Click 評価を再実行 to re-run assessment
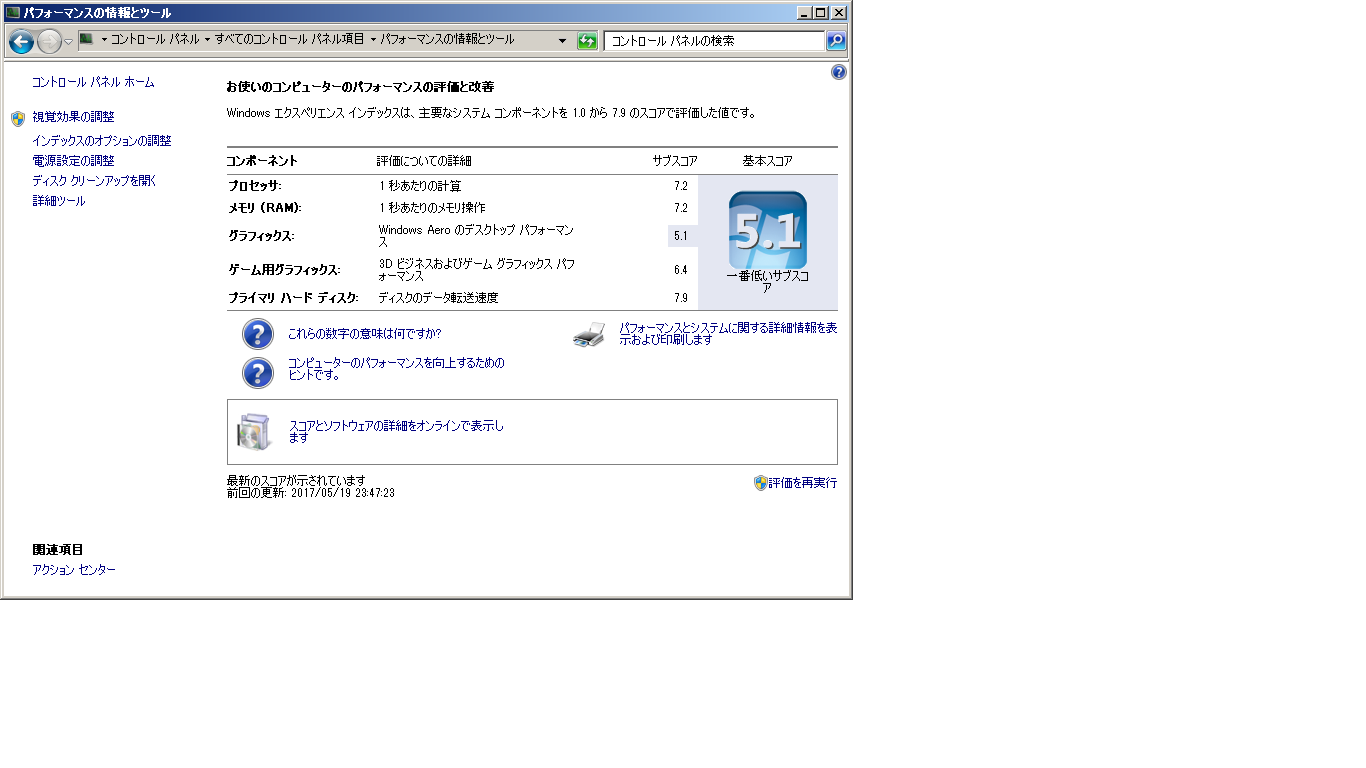The width and height of the screenshot is (1366, 768). (802, 483)
